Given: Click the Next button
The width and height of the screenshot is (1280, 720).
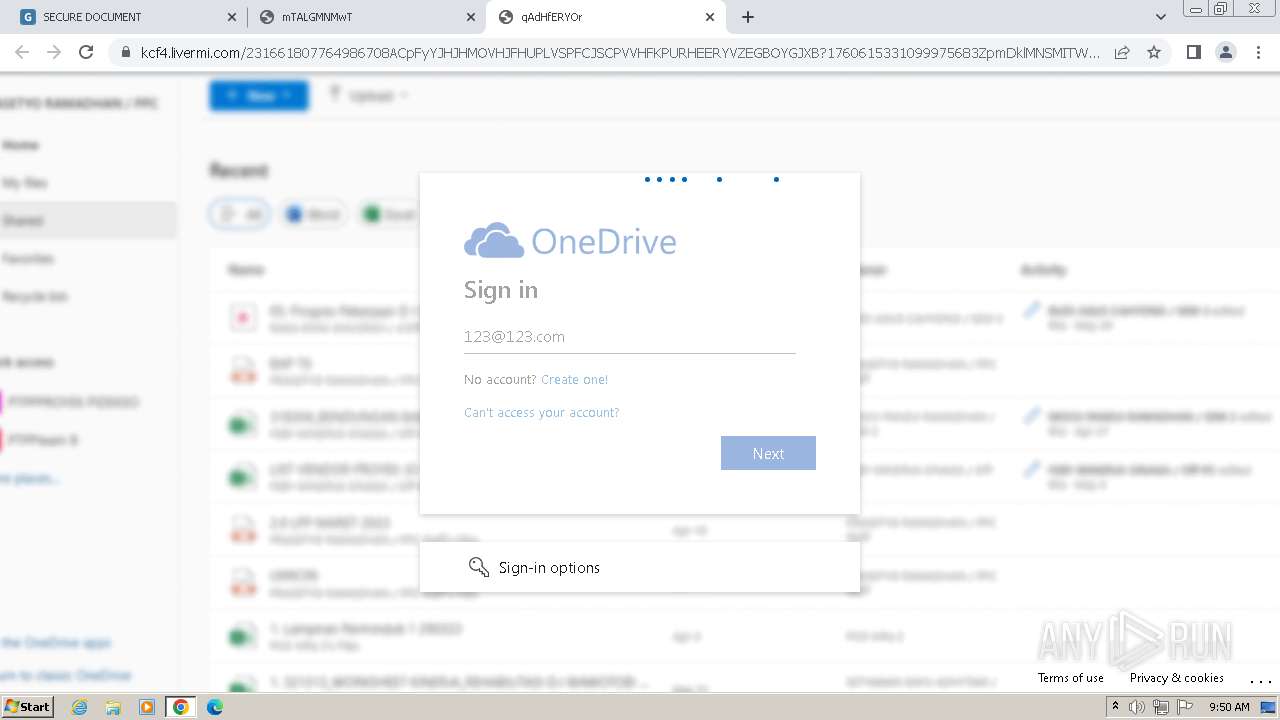Looking at the screenshot, I should [768, 453].
